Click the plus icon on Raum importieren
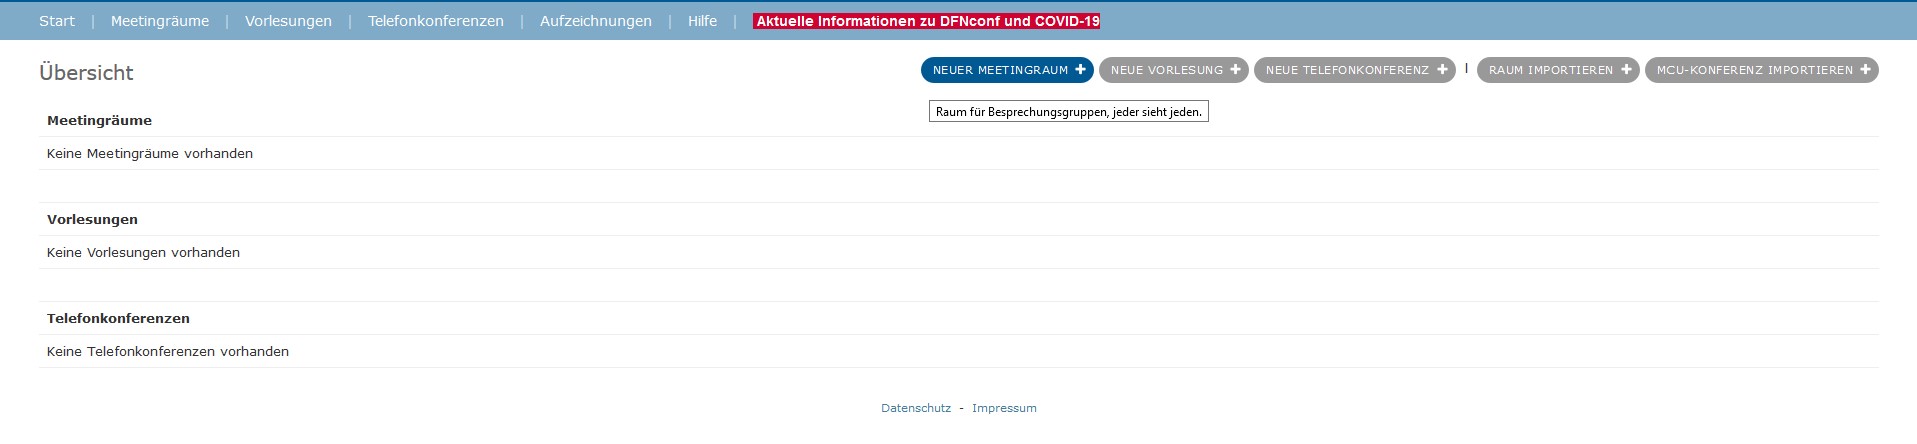This screenshot has height=444, width=1917. [1626, 70]
